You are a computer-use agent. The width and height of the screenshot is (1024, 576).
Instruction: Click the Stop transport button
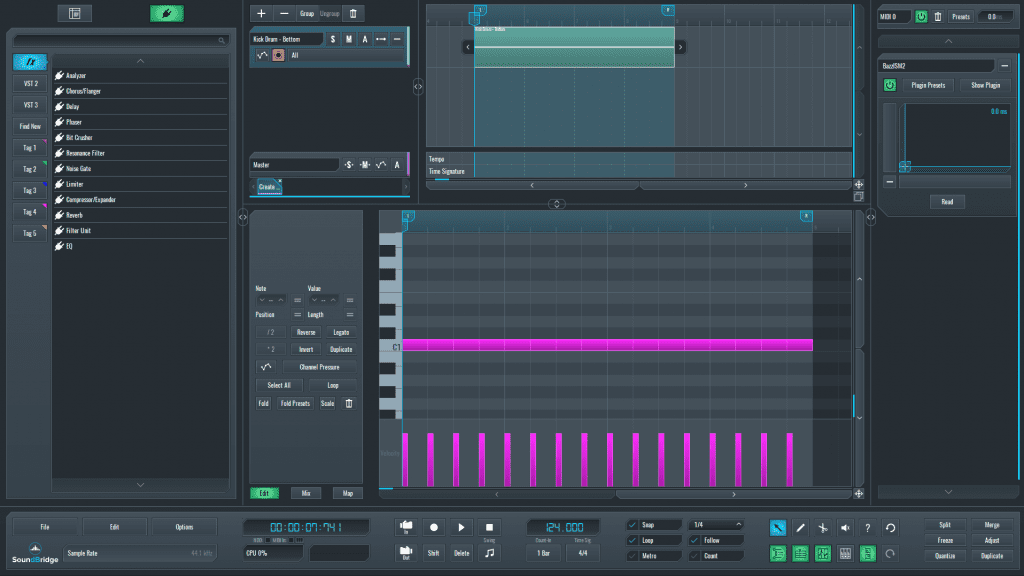click(x=489, y=527)
